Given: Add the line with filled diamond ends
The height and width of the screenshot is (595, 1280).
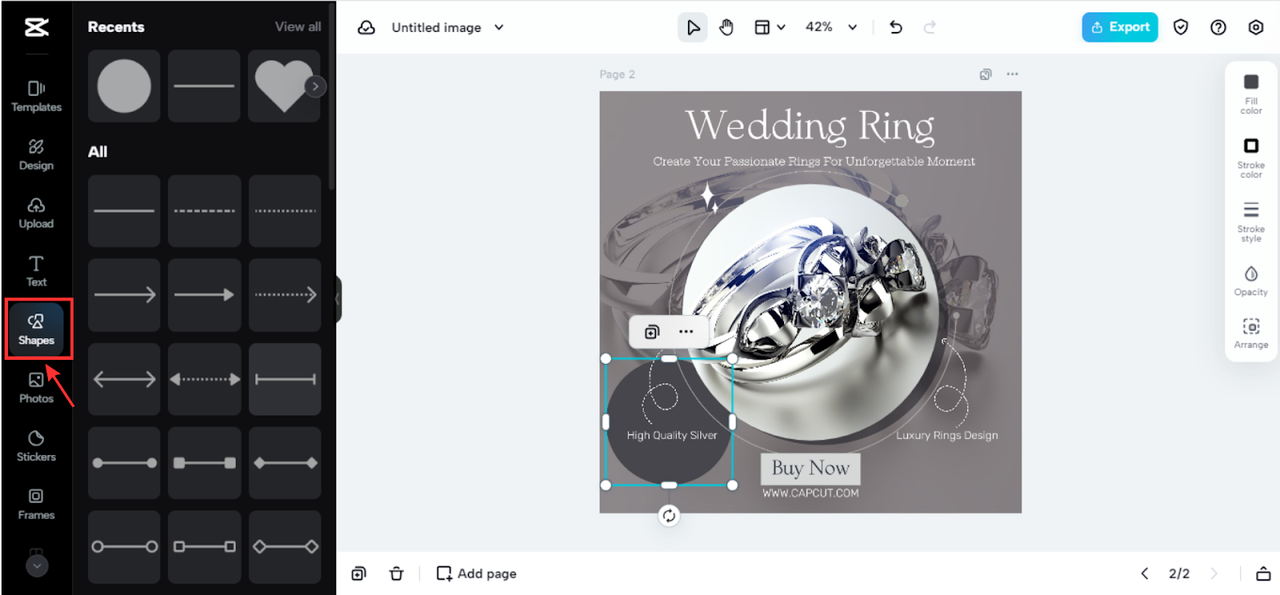Looking at the screenshot, I should point(285,463).
